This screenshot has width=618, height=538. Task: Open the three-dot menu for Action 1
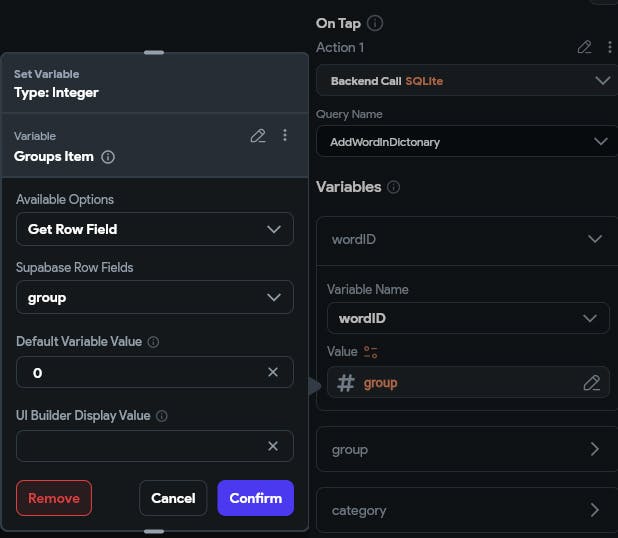point(609,47)
